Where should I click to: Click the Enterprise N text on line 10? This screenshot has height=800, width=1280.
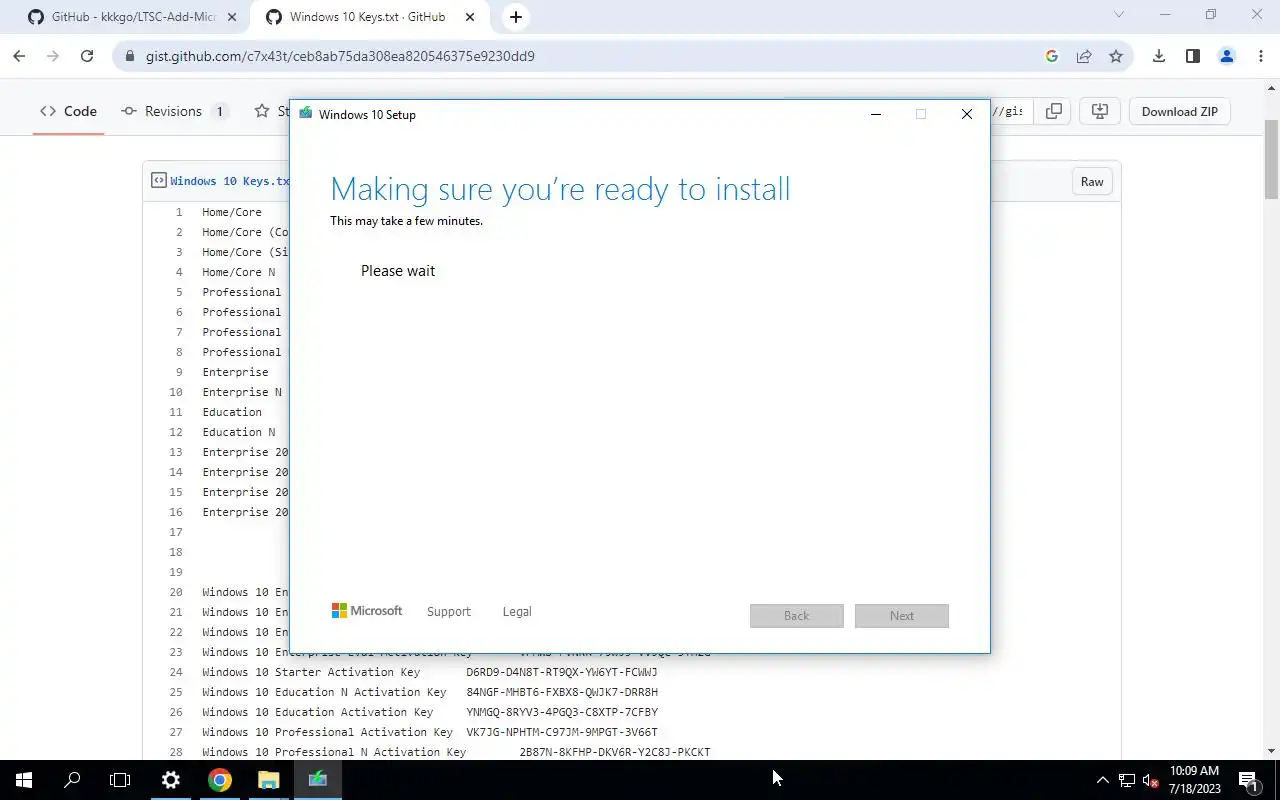tap(242, 392)
